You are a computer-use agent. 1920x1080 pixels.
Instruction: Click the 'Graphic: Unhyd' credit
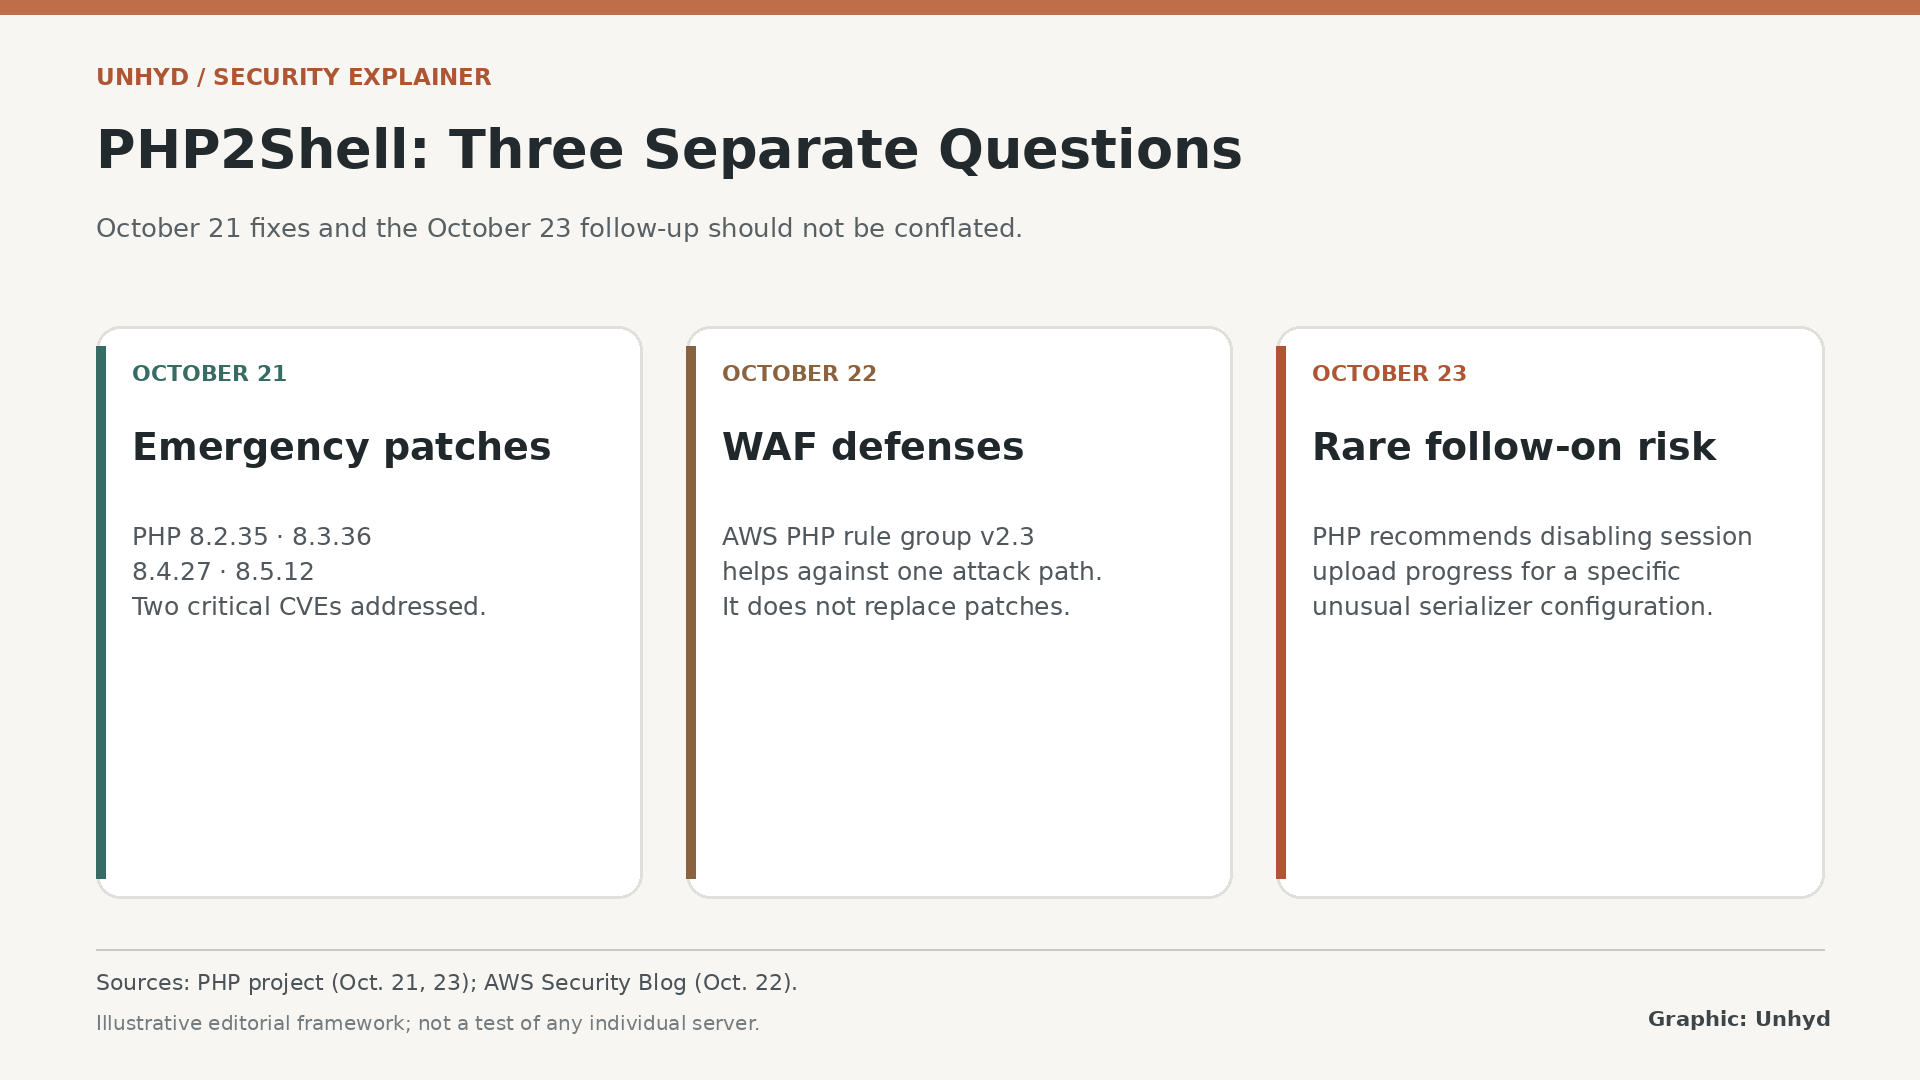pyautogui.click(x=1739, y=1019)
